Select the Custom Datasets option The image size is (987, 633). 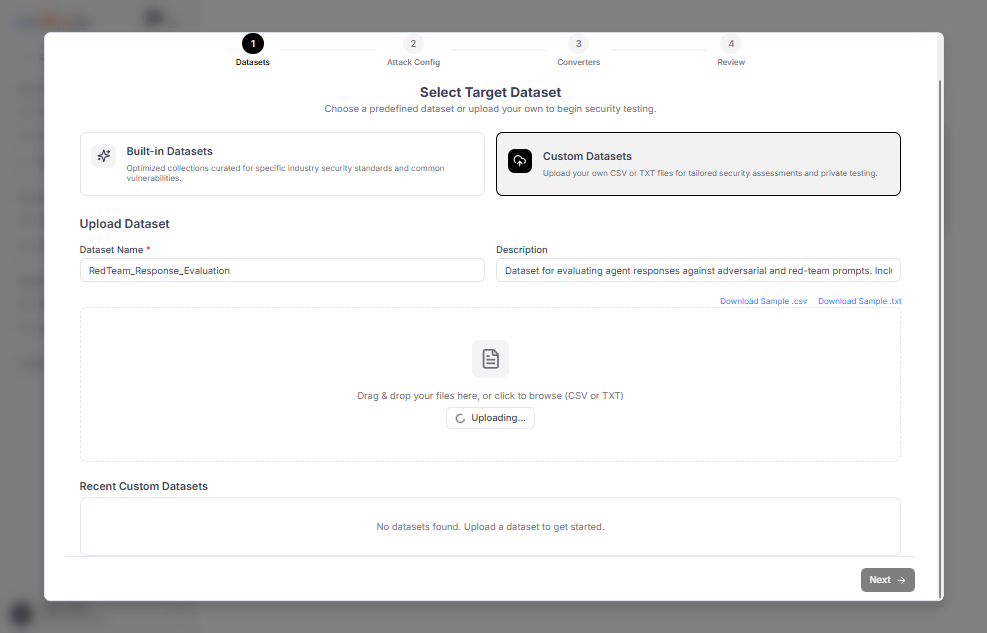699,163
